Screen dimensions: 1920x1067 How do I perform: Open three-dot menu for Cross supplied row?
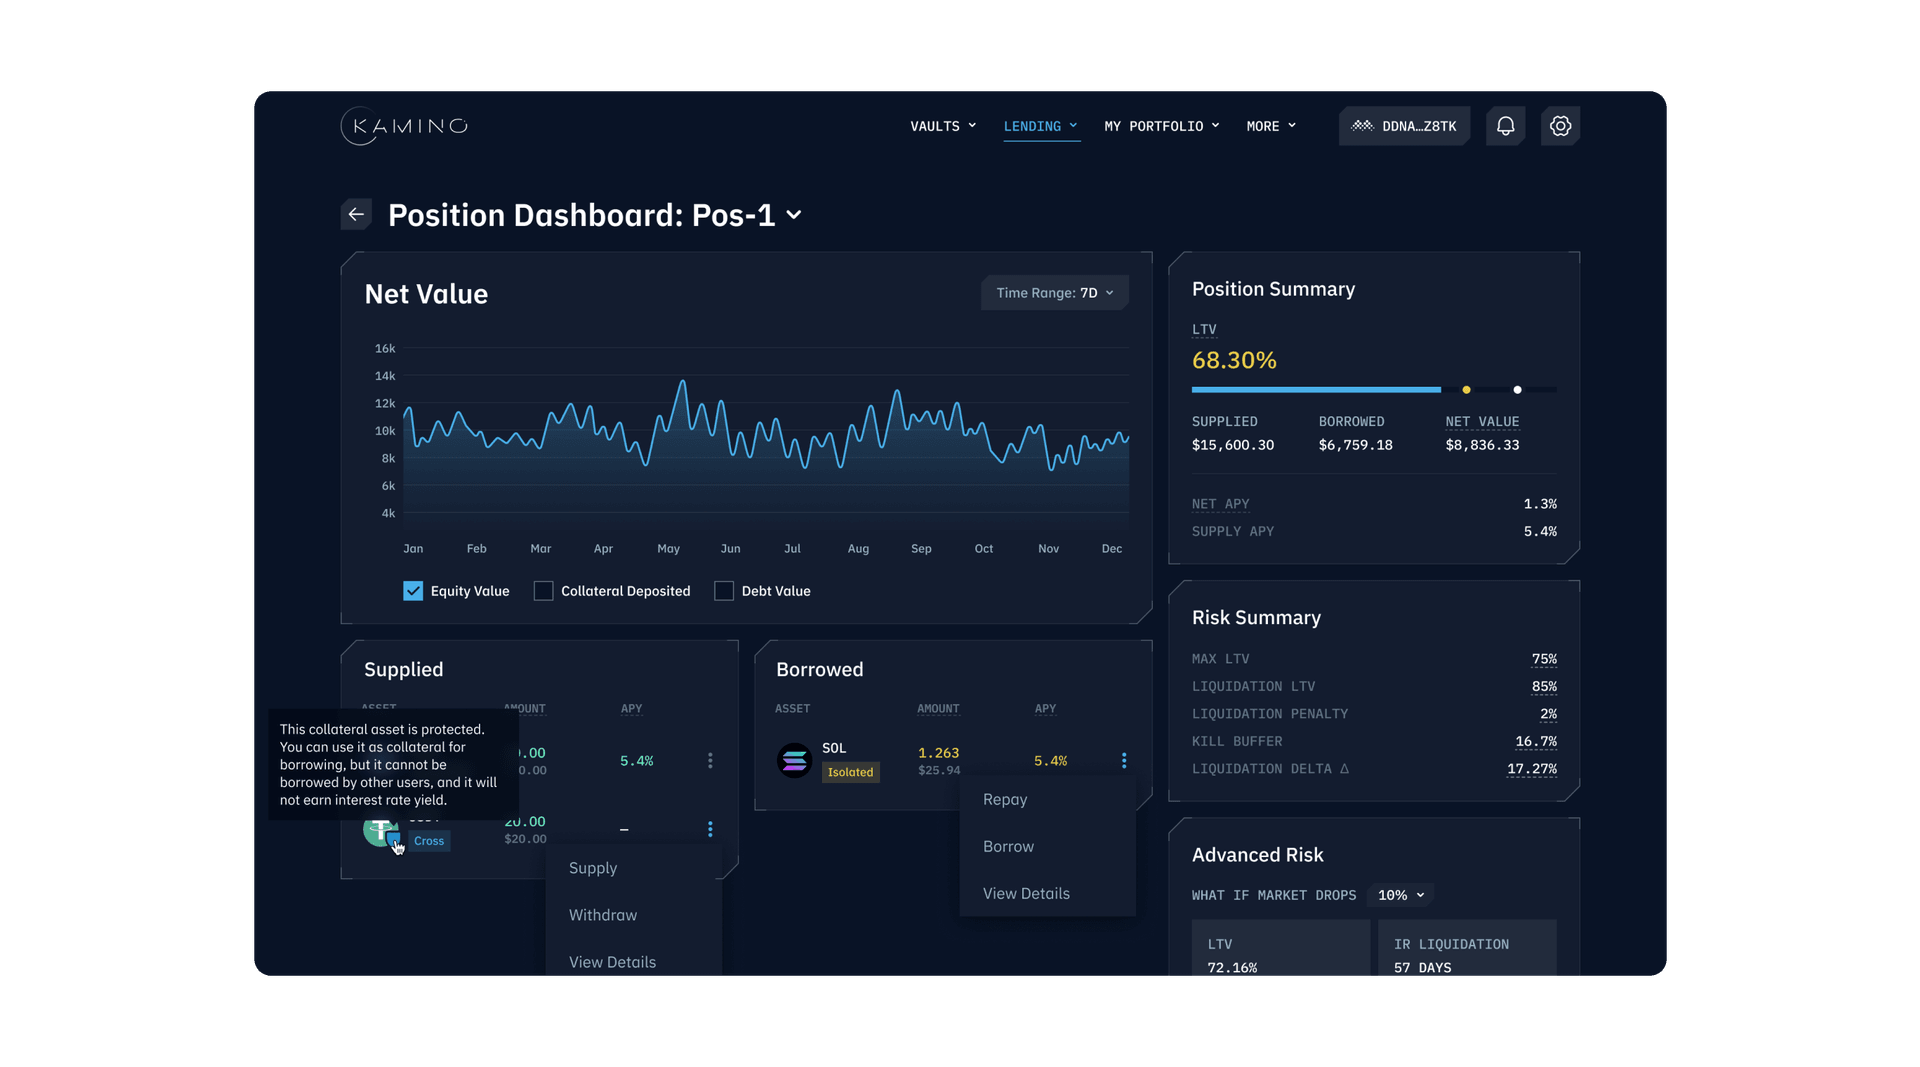point(710,829)
